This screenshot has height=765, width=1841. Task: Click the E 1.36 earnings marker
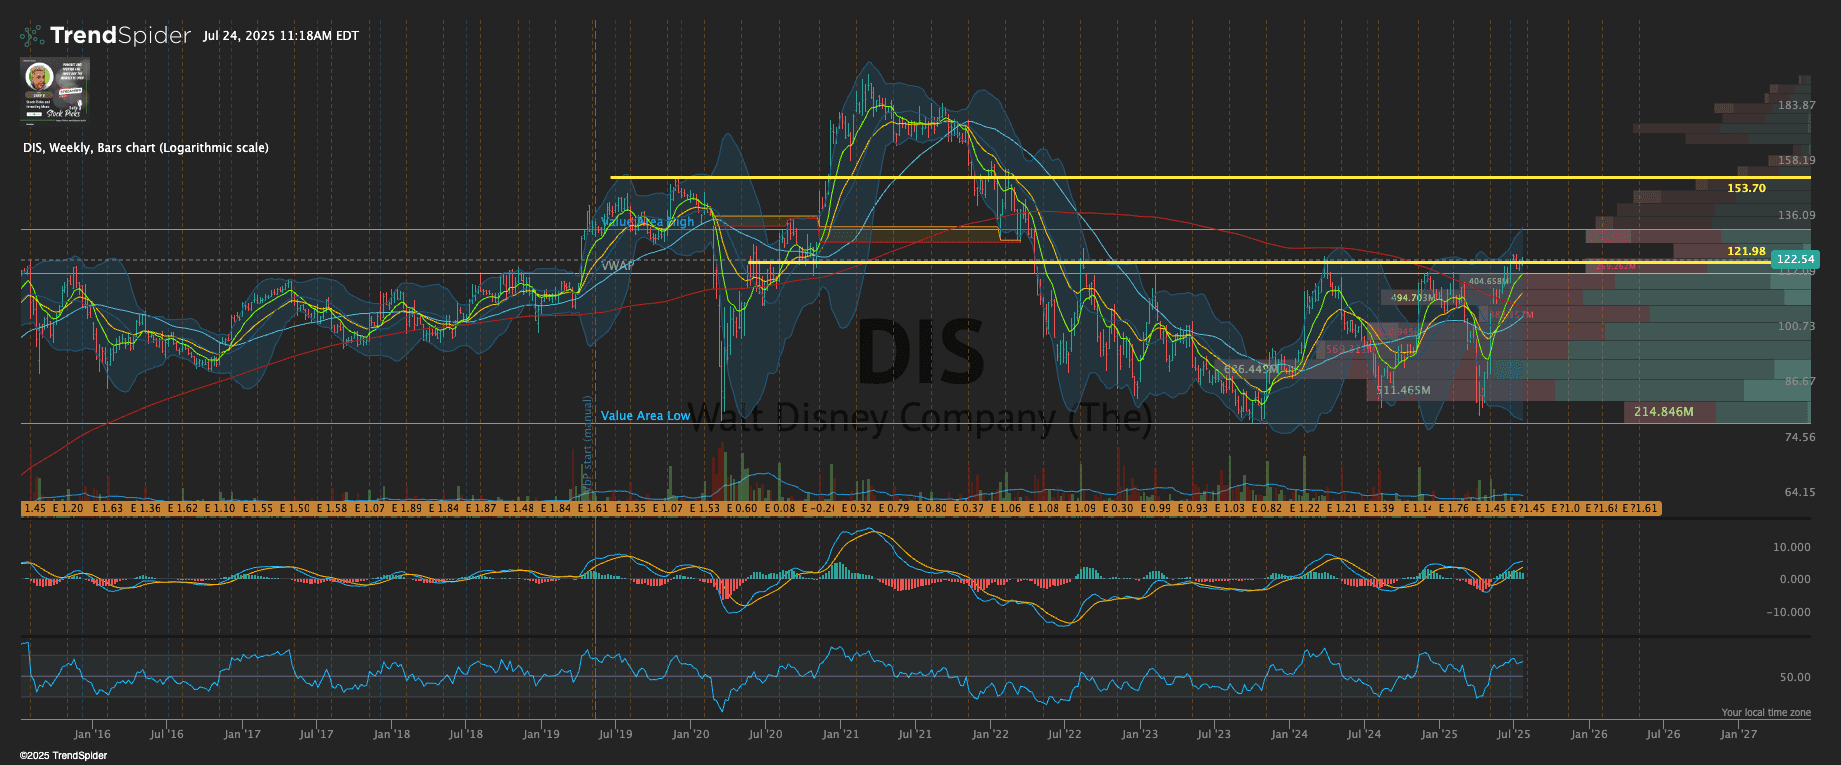coord(145,508)
